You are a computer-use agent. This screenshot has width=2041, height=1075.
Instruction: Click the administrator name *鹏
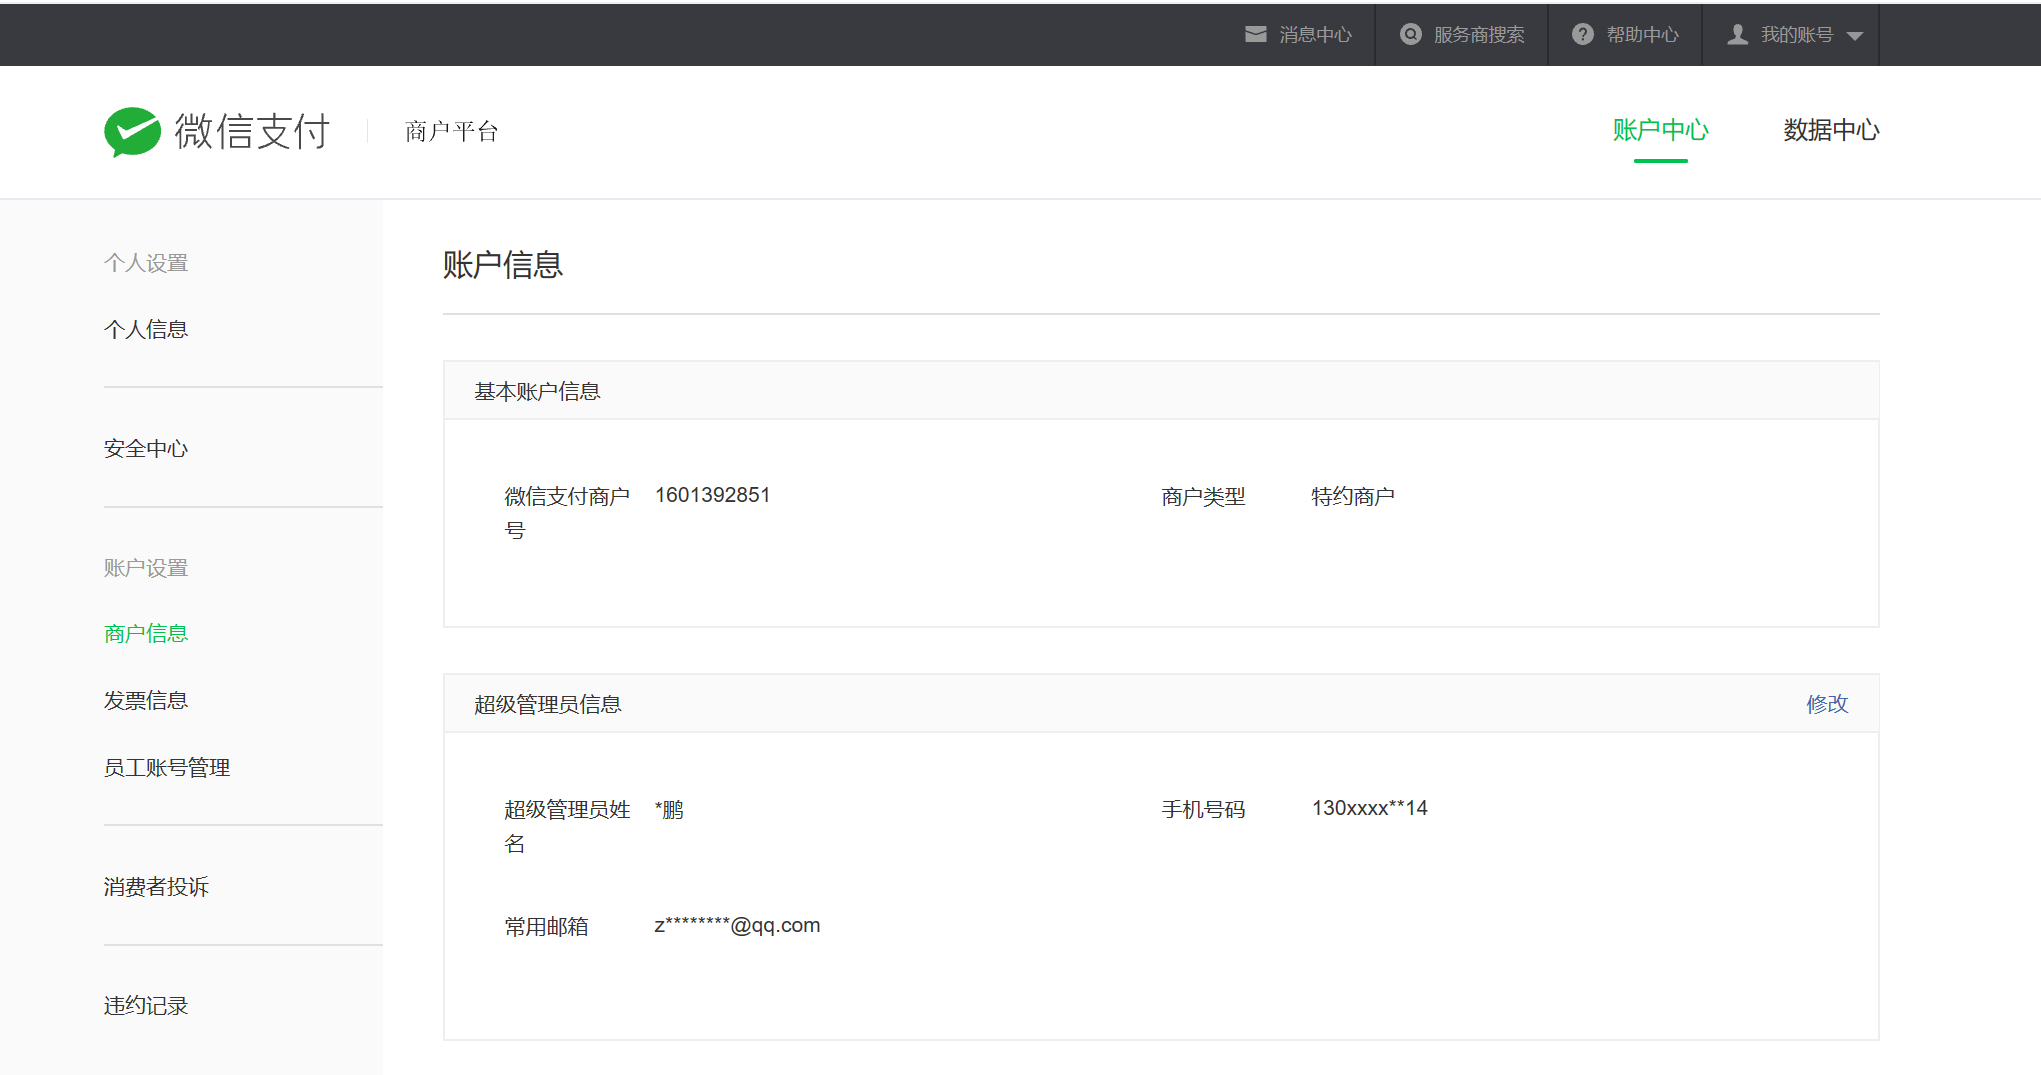point(669,809)
